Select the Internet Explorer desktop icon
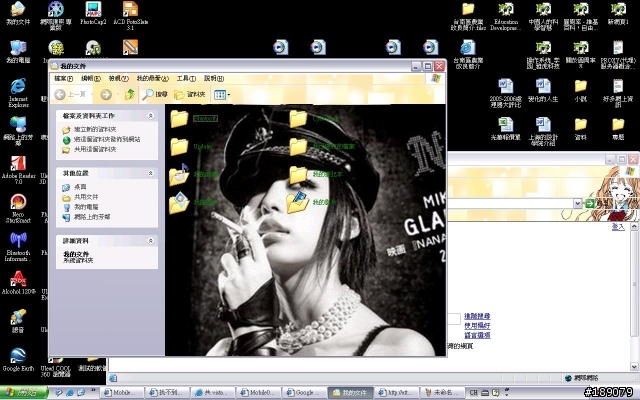 tap(18, 93)
